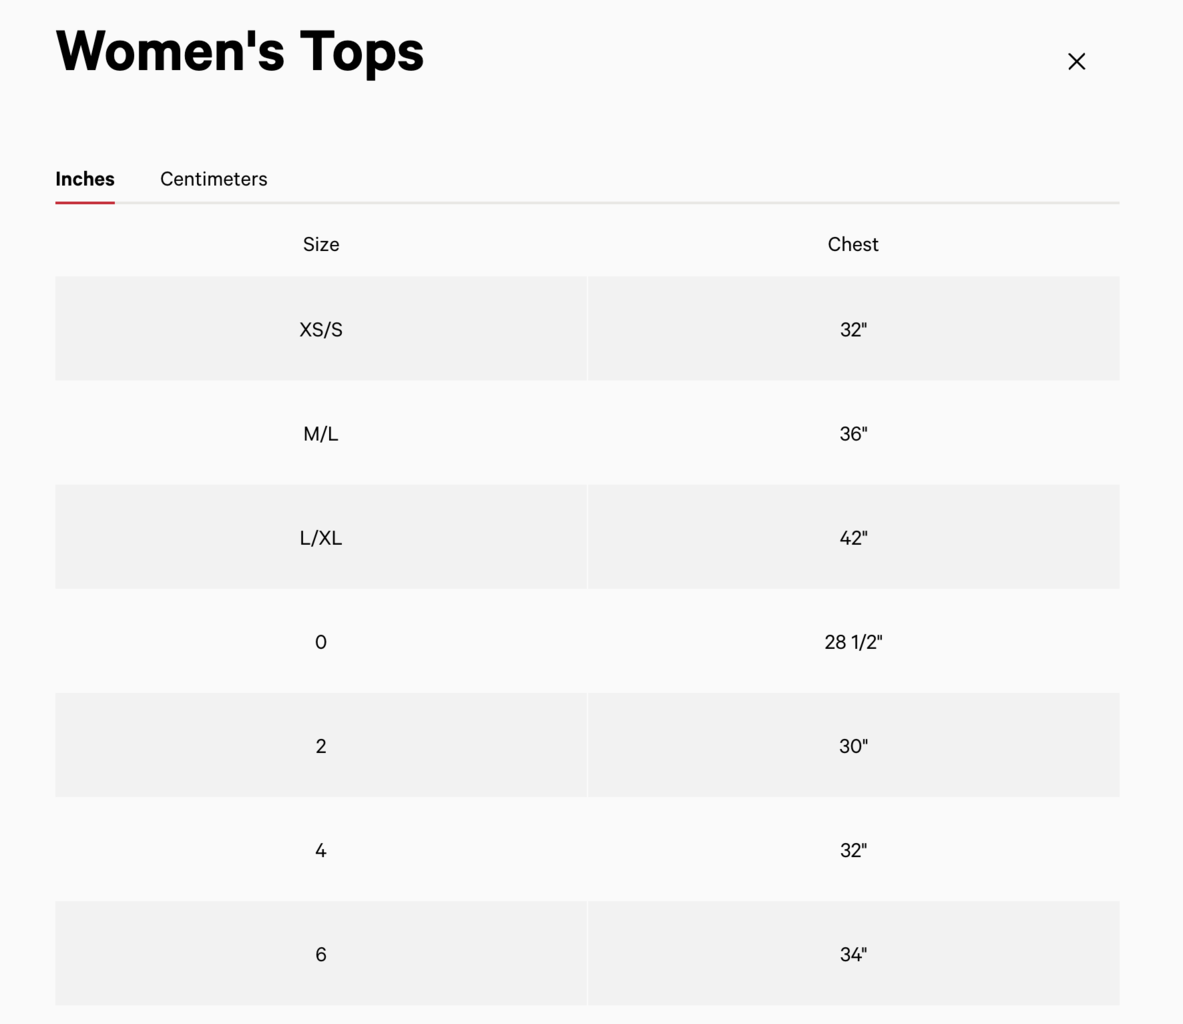1183x1024 pixels.
Task: Select the XS/S size row
Action: [321, 329]
